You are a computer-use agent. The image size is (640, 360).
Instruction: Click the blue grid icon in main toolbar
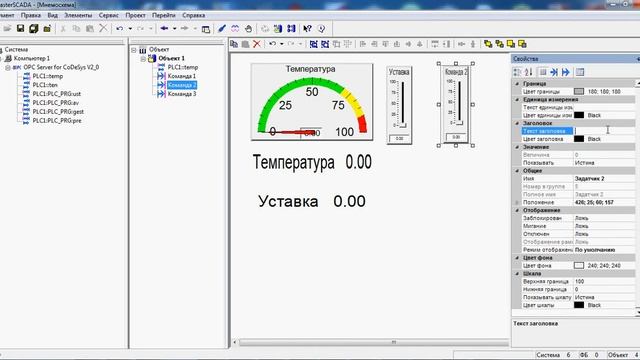click(291, 29)
